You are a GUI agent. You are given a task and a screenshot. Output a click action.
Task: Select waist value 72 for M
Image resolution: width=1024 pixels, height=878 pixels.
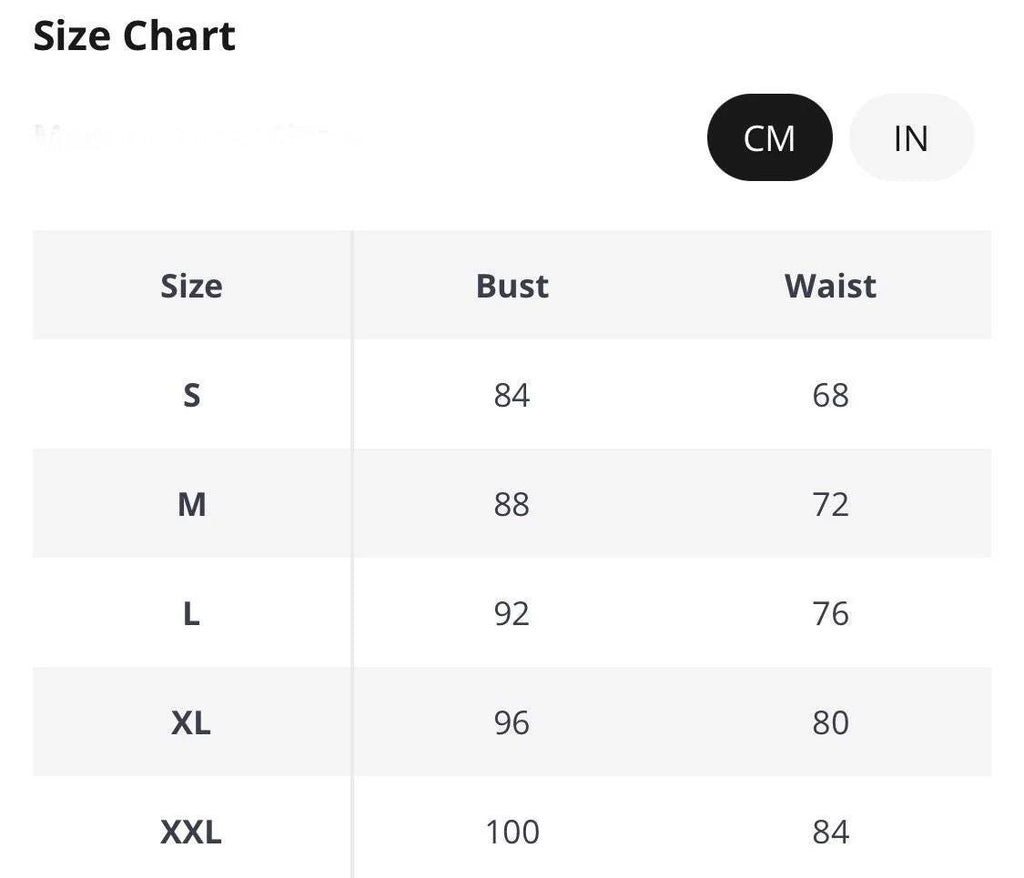pyautogui.click(x=830, y=504)
